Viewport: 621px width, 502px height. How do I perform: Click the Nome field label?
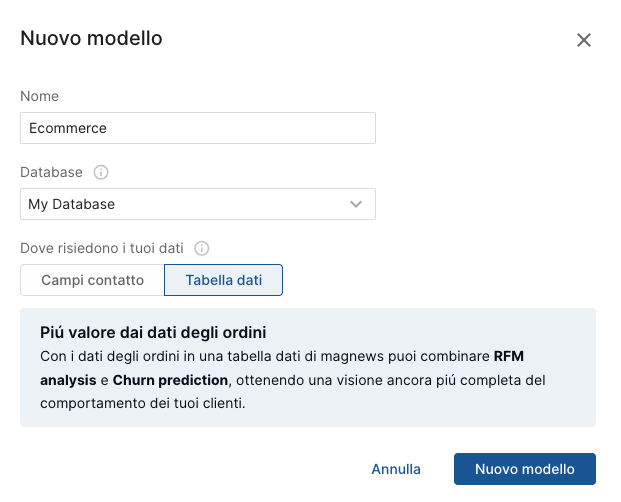pos(40,96)
